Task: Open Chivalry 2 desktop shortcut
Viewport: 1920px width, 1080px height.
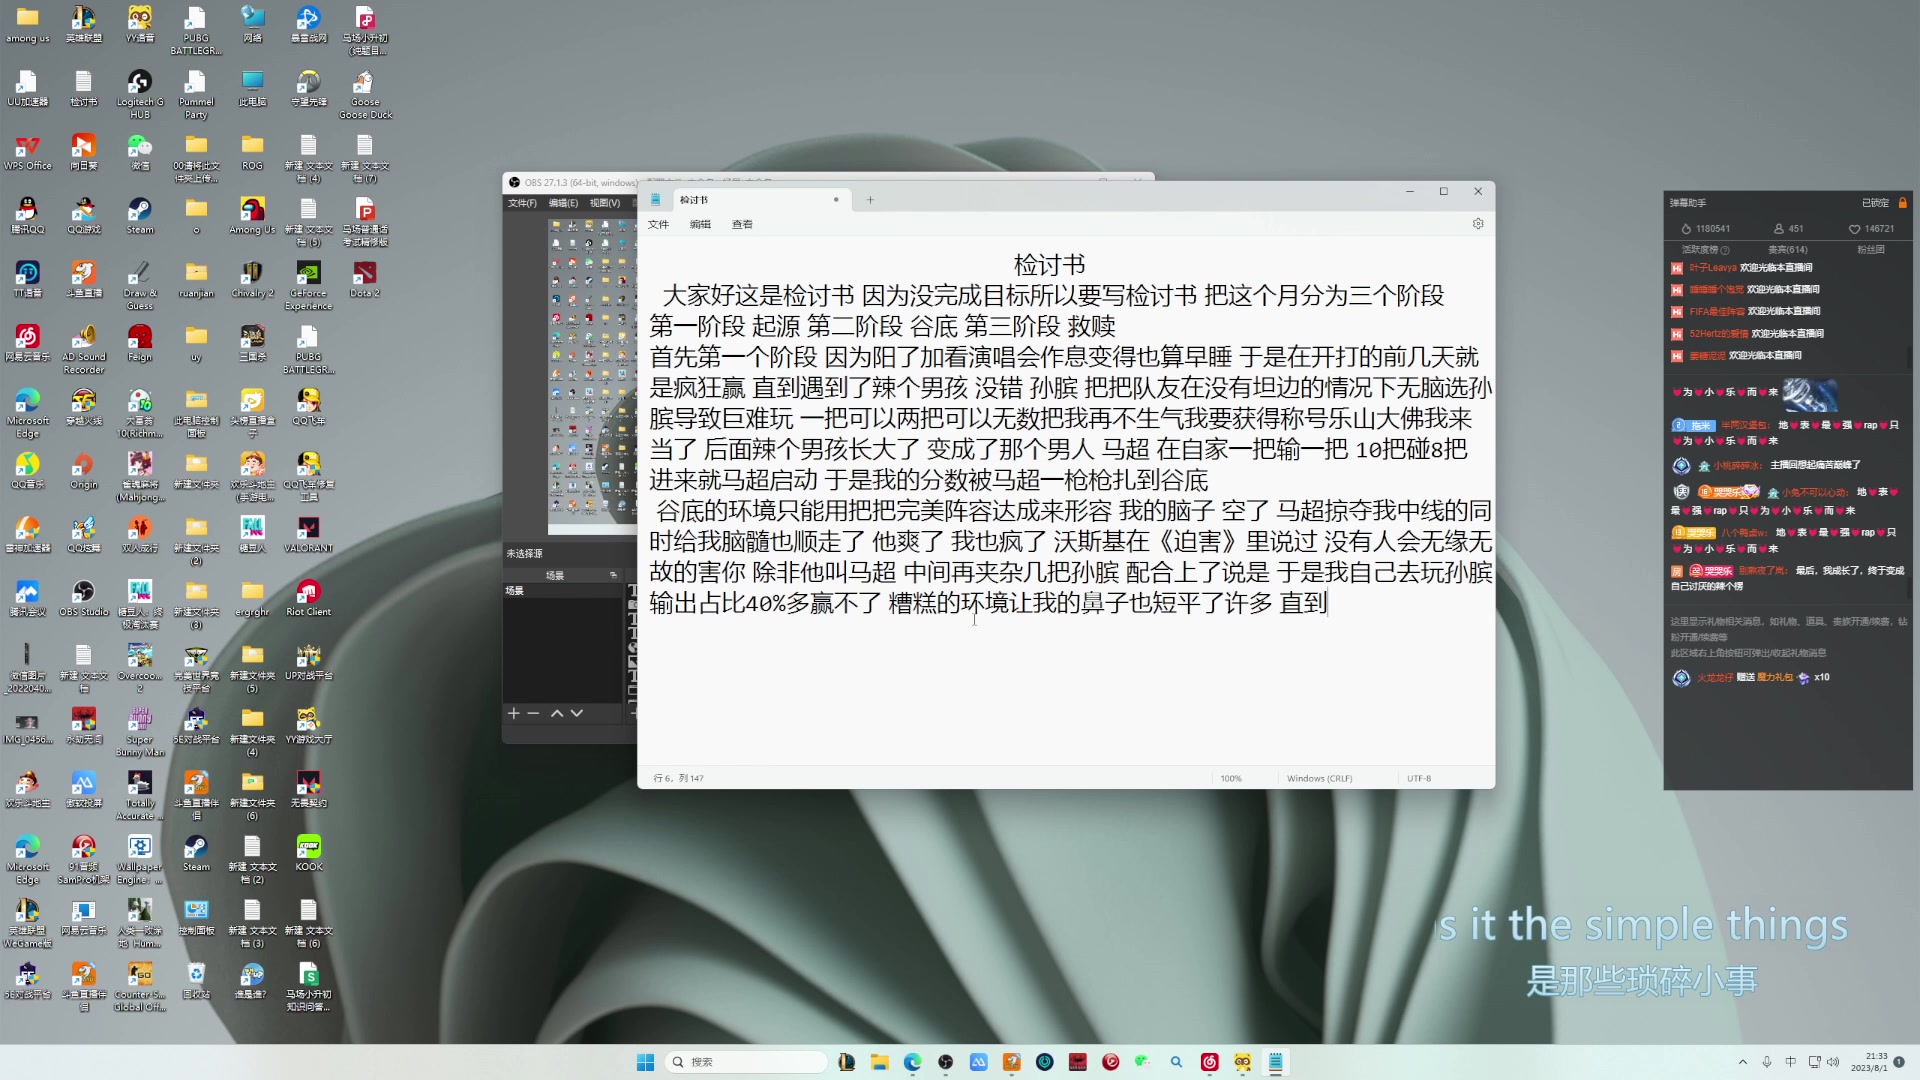Action: click(252, 279)
